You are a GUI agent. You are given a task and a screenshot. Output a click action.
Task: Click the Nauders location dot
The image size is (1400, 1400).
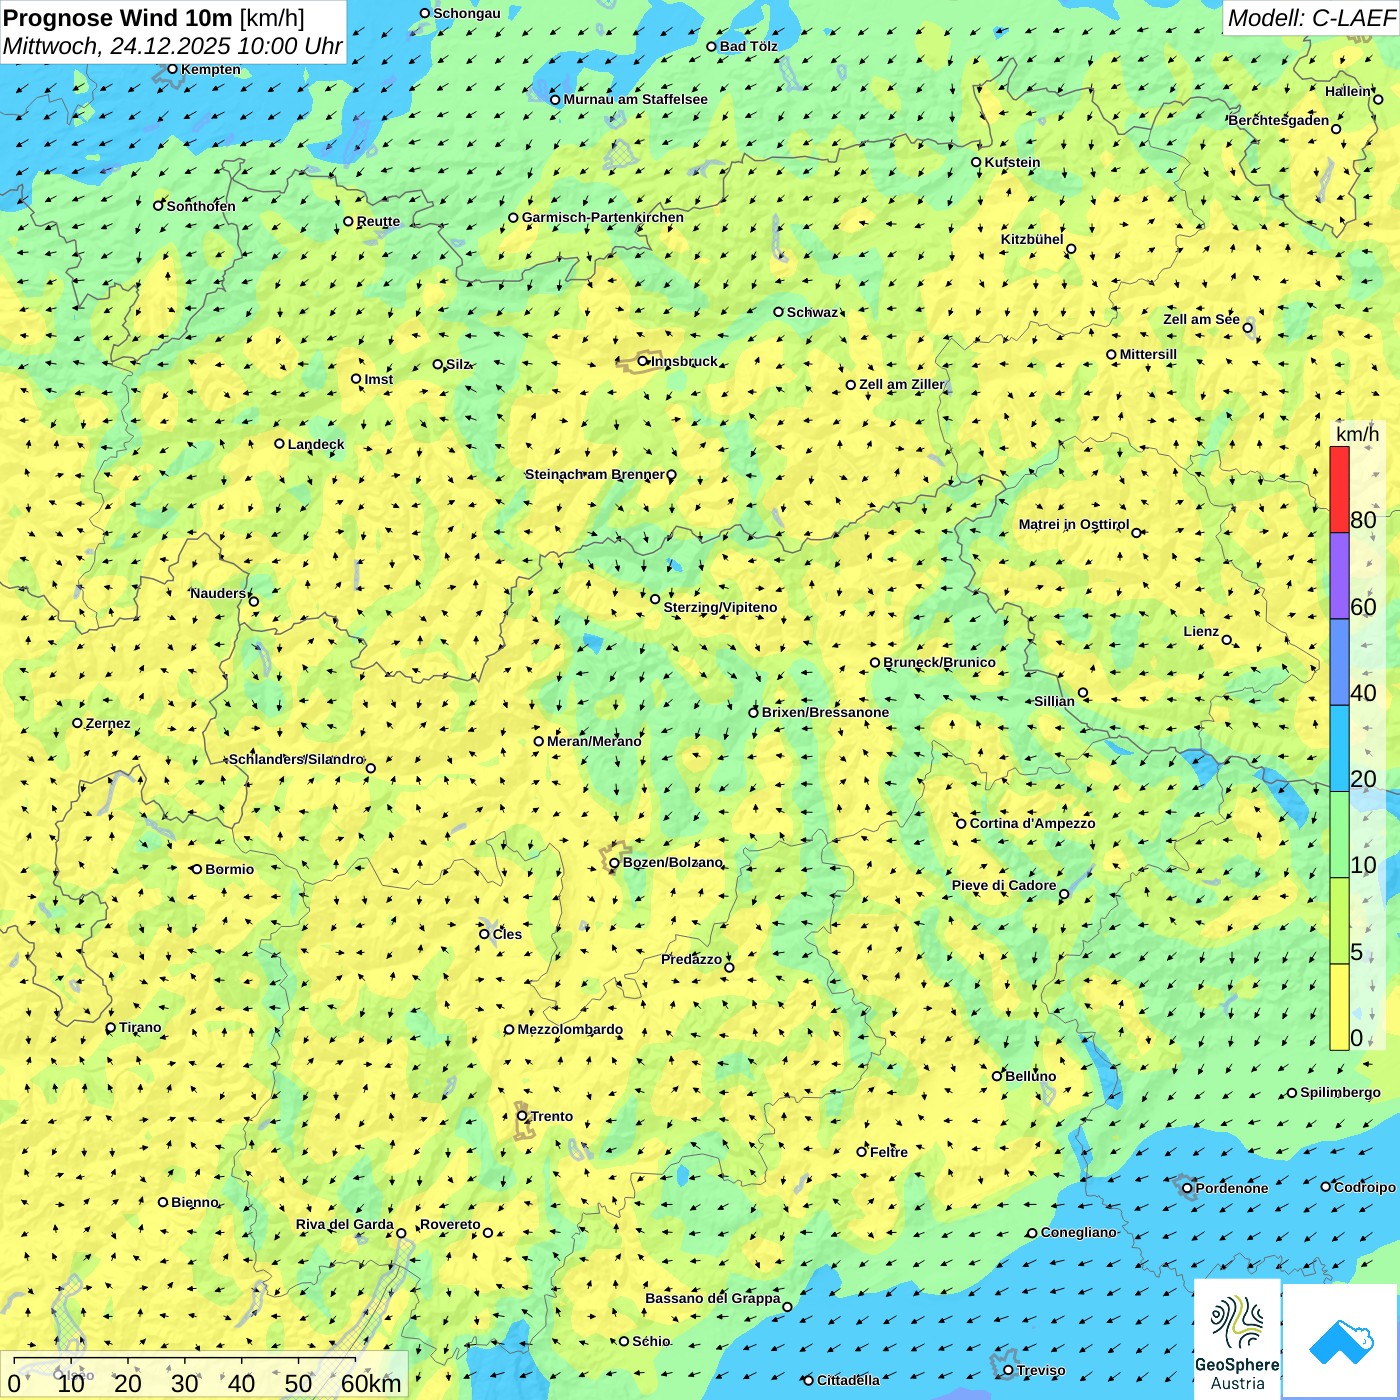coord(253,602)
